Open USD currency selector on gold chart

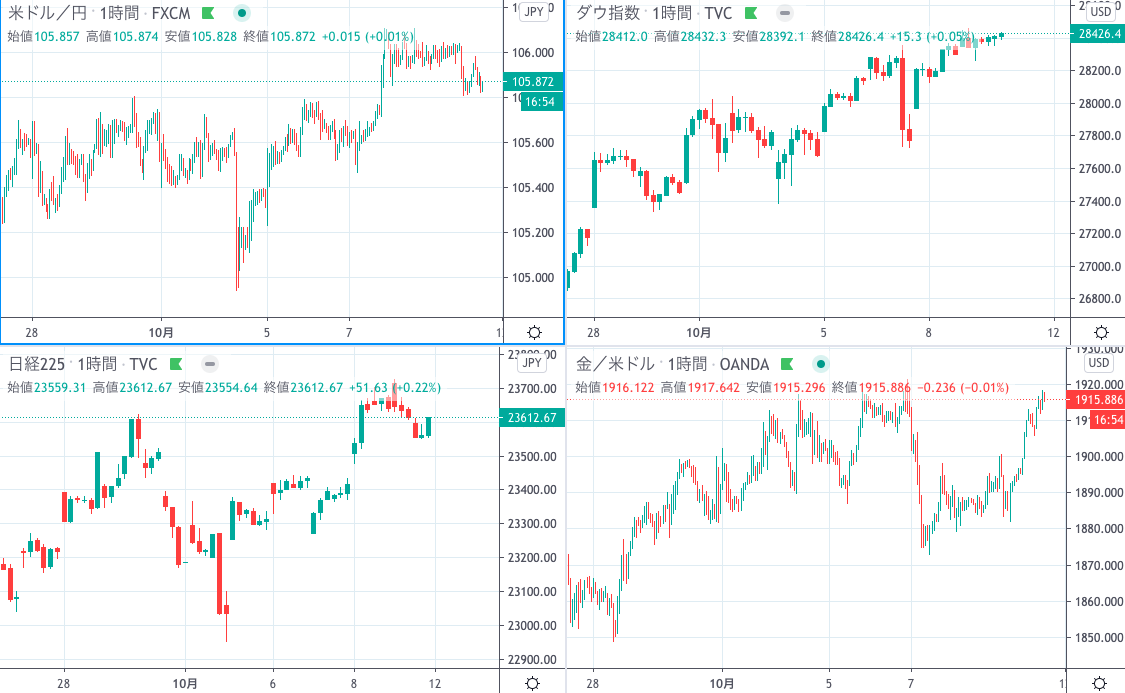click(1098, 362)
